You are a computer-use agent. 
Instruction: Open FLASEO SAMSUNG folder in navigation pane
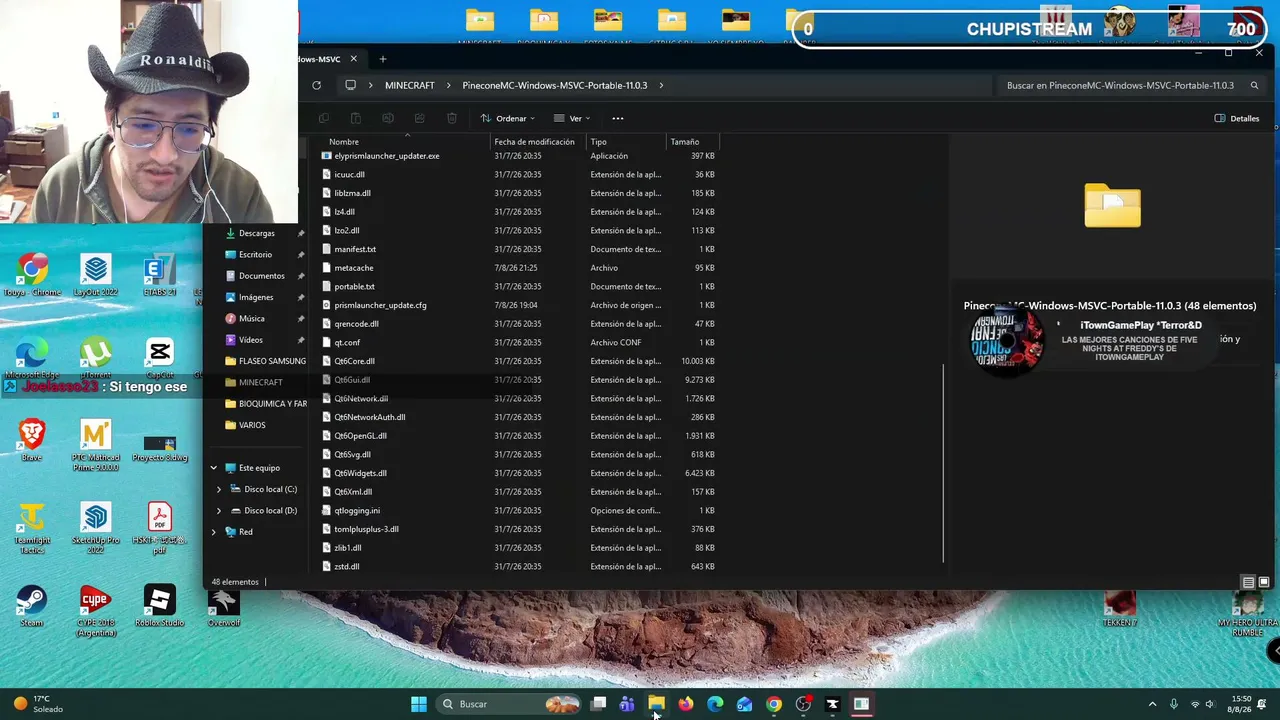[x=265, y=361]
